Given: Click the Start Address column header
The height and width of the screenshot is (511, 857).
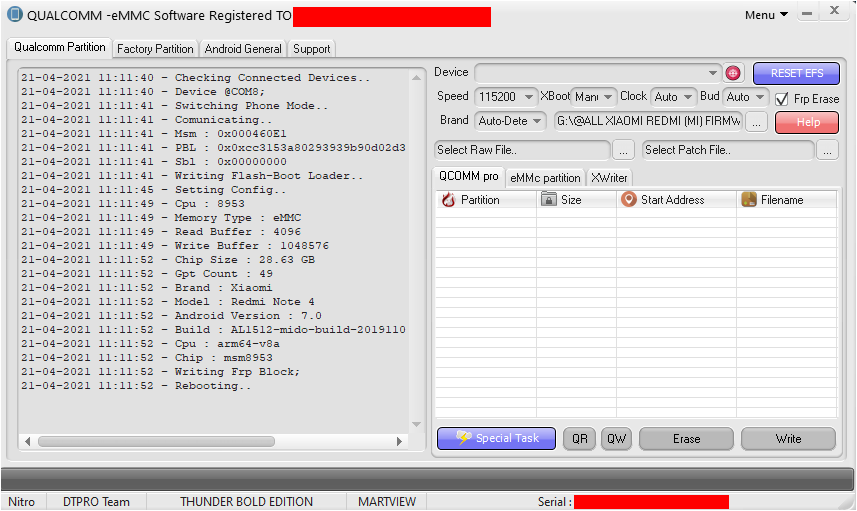Looking at the screenshot, I should [x=677, y=199].
